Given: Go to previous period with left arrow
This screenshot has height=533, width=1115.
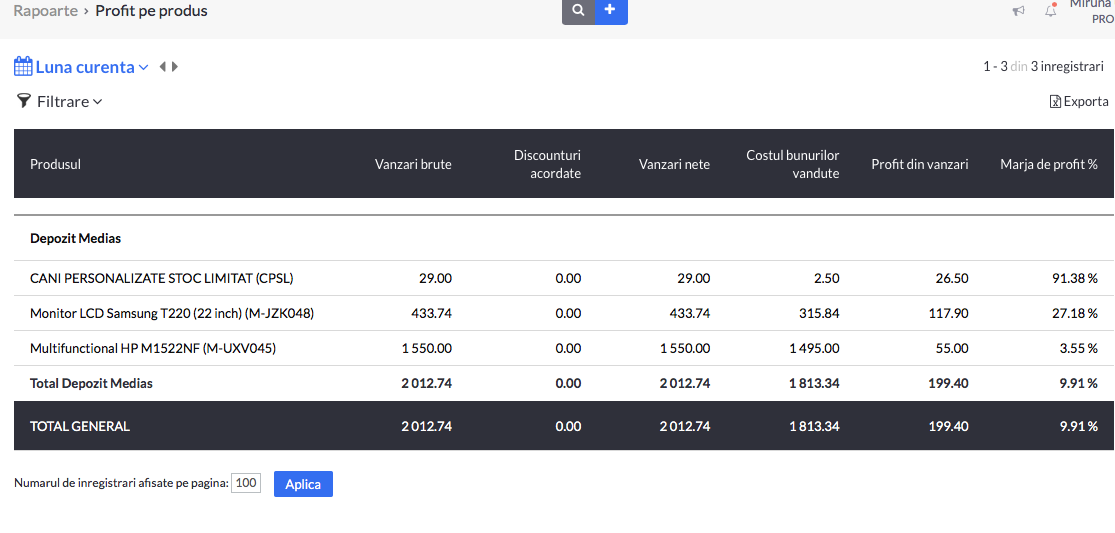Looking at the screenshot, I should (x=162, y=67).
